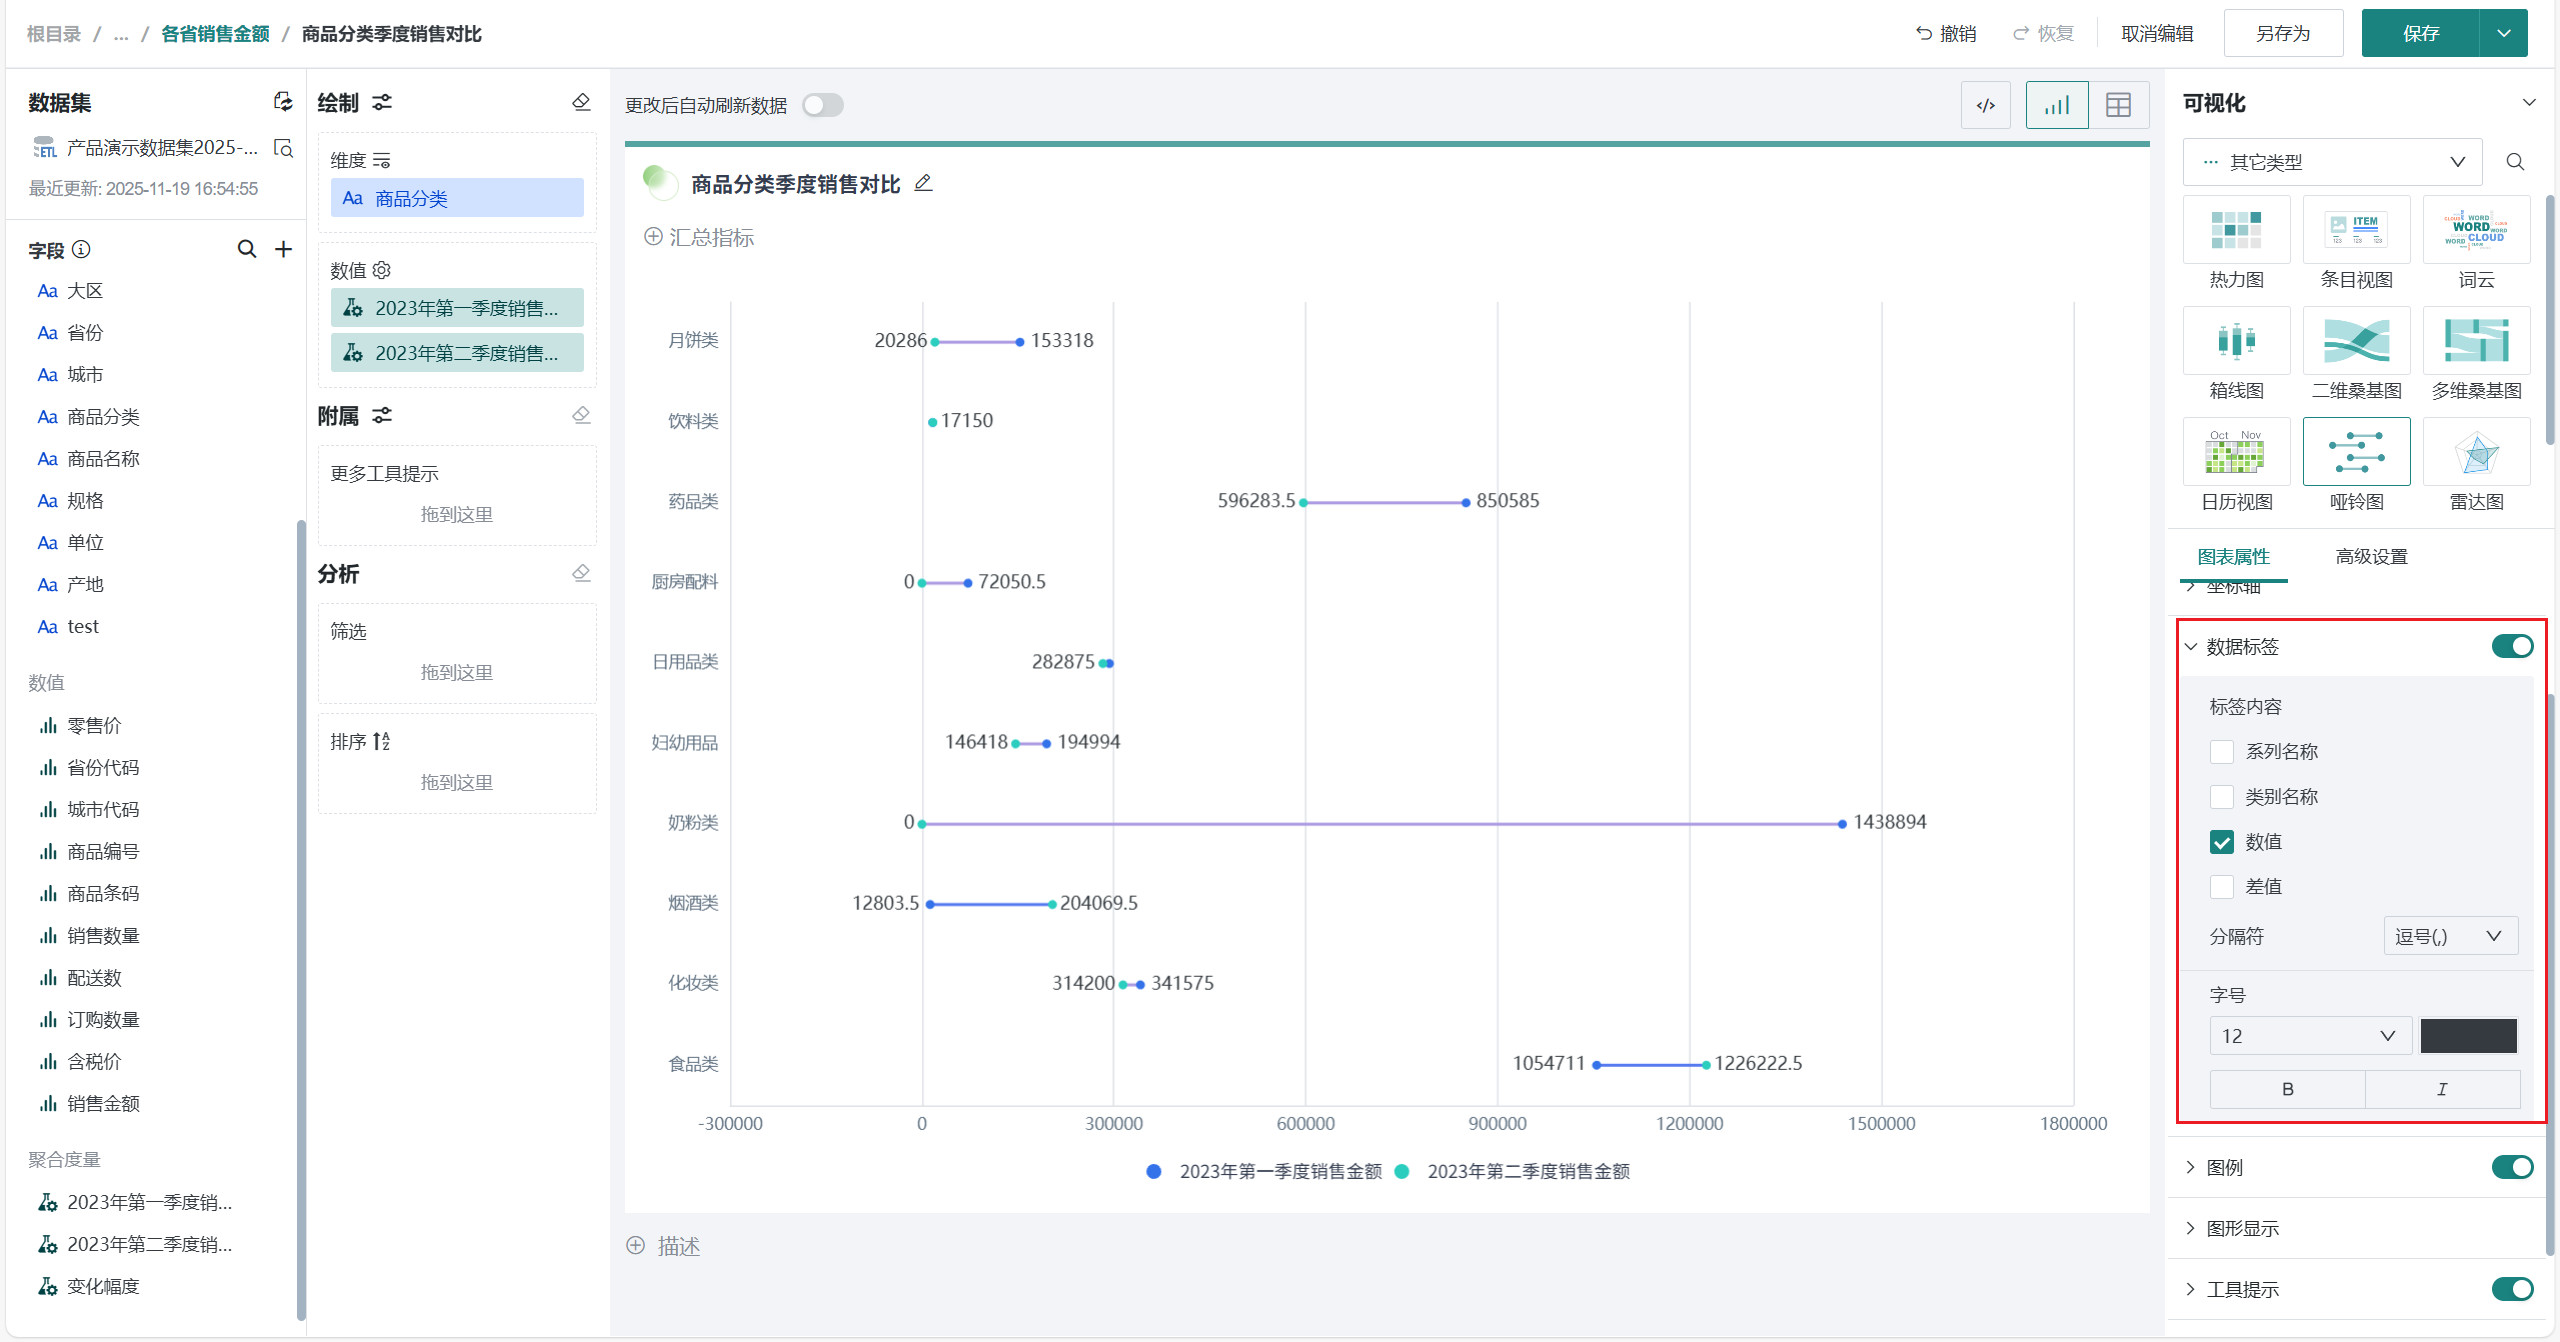The width and height of the screenshot is (2560, 1342).
Task: Click the add field plus icon
Action: [x=284, y=249]
